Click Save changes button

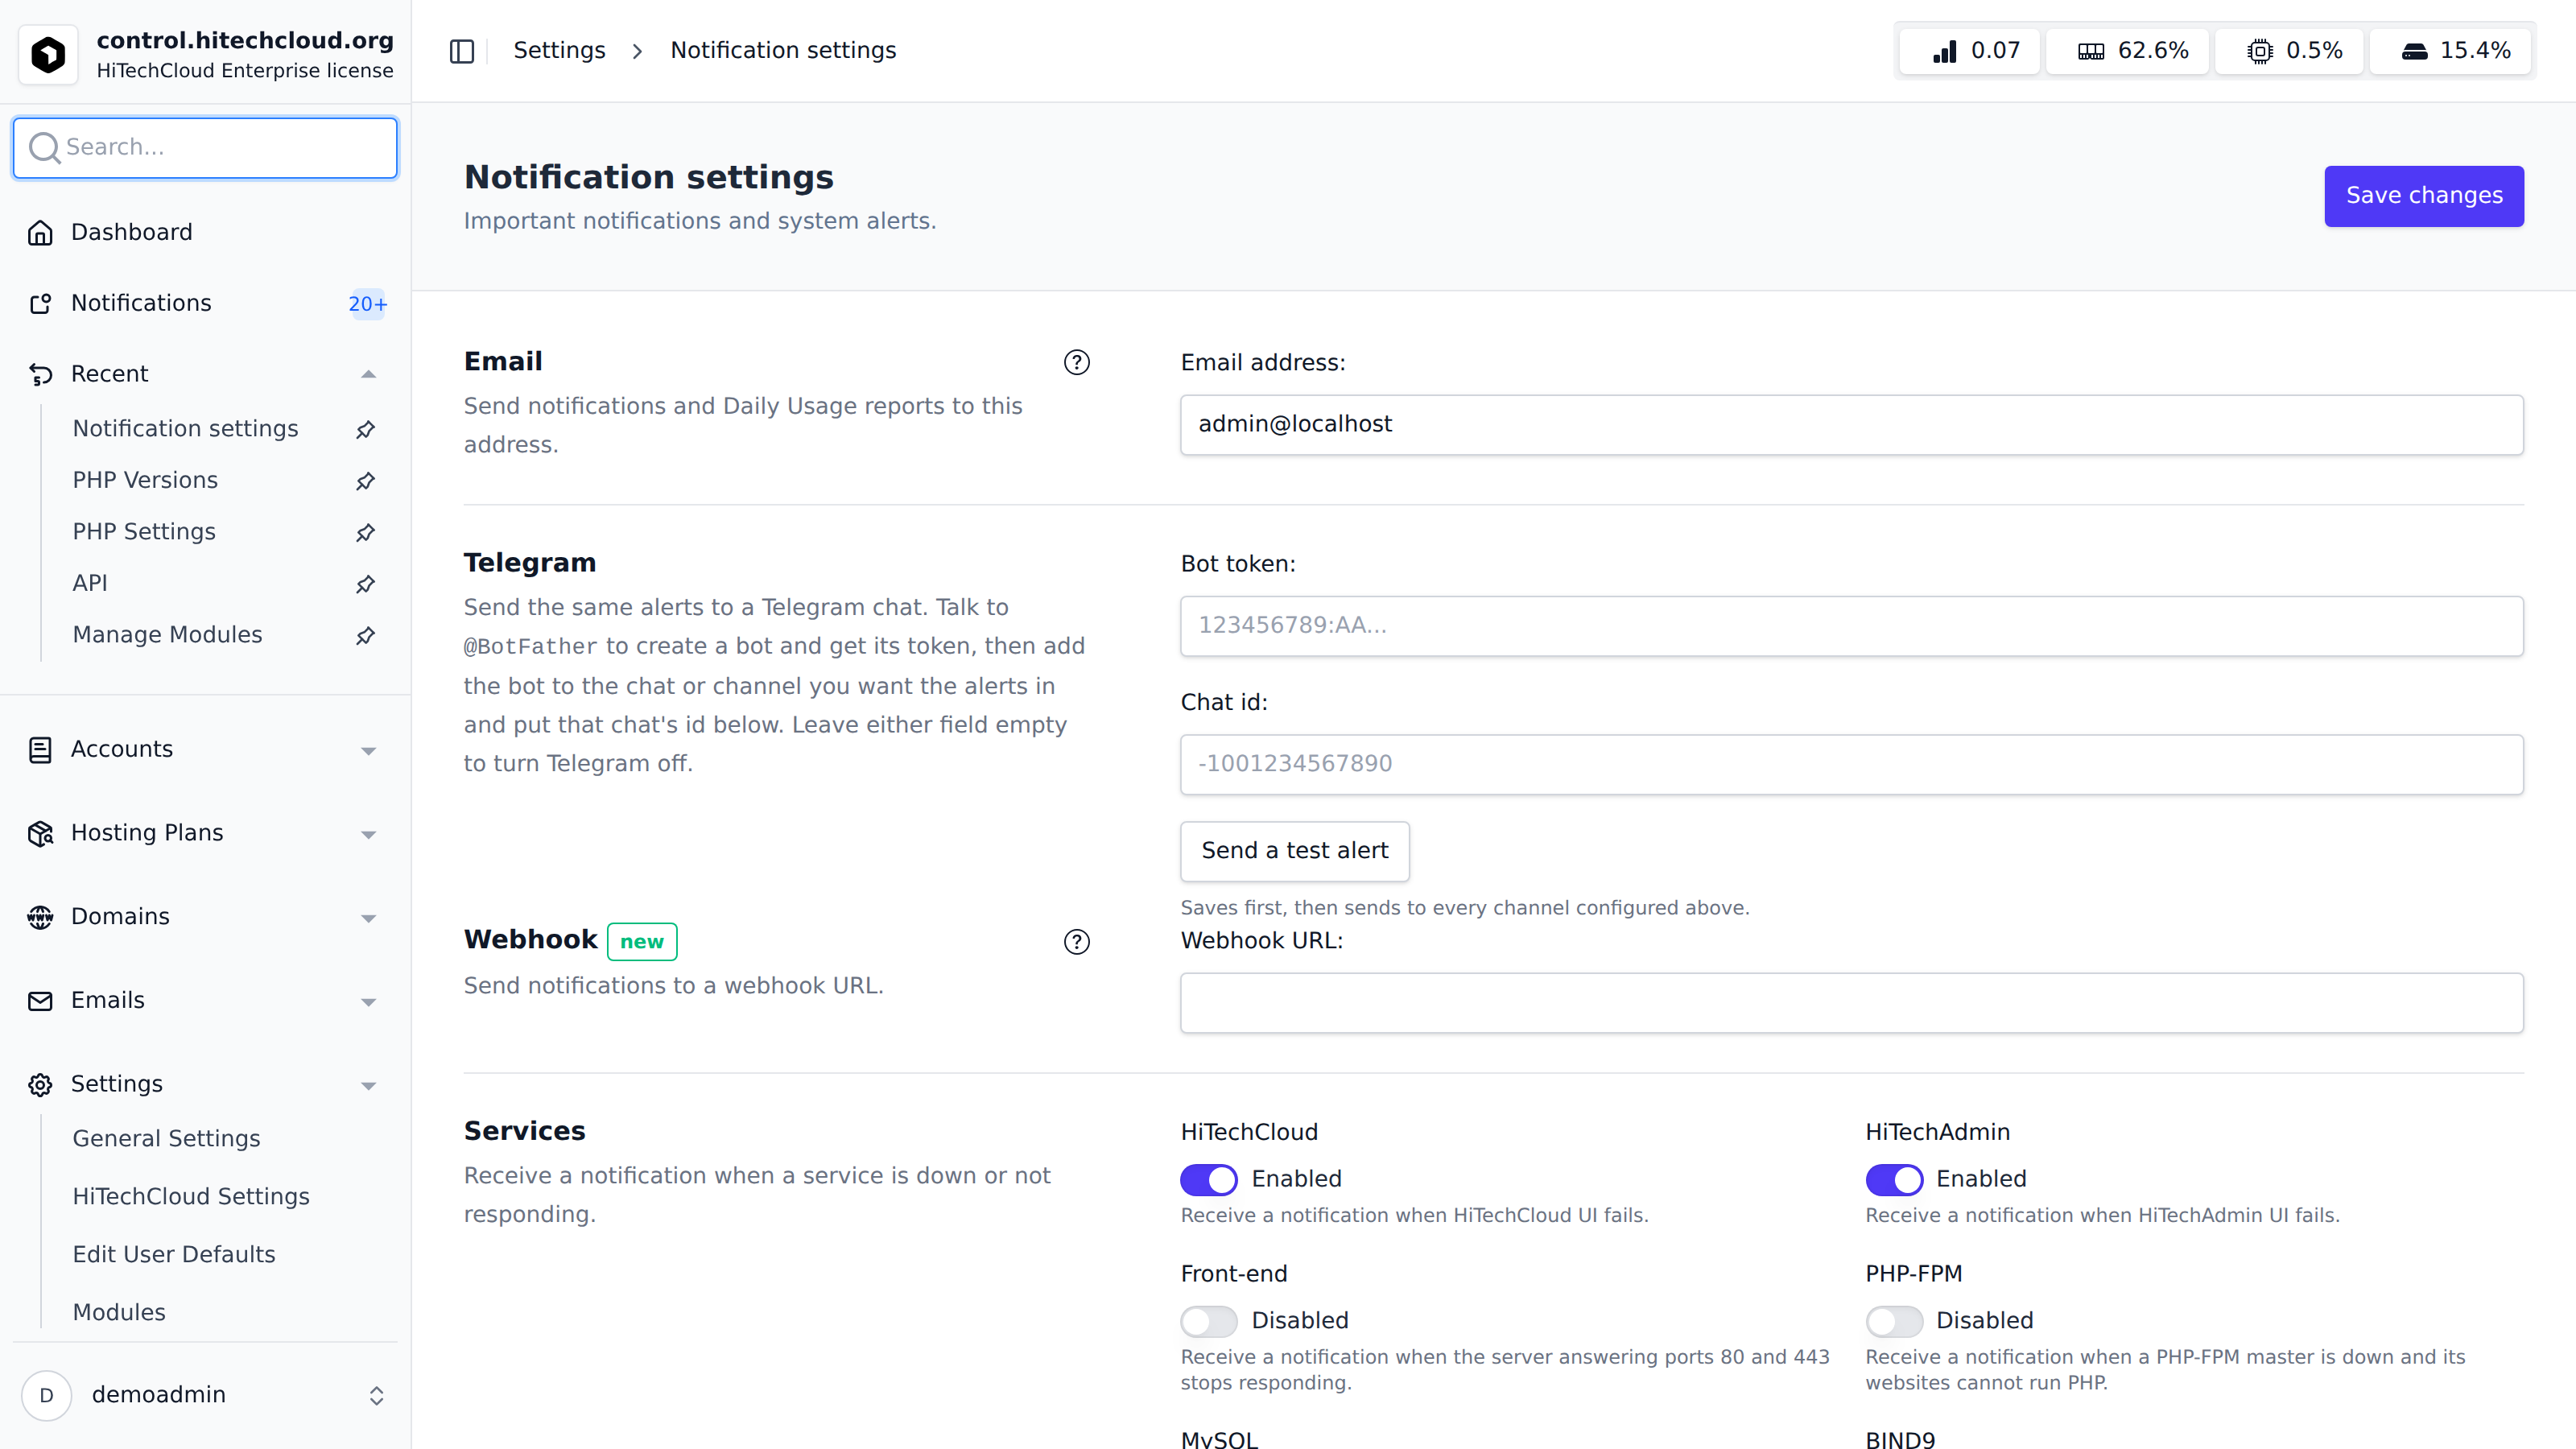[2423, 196]
